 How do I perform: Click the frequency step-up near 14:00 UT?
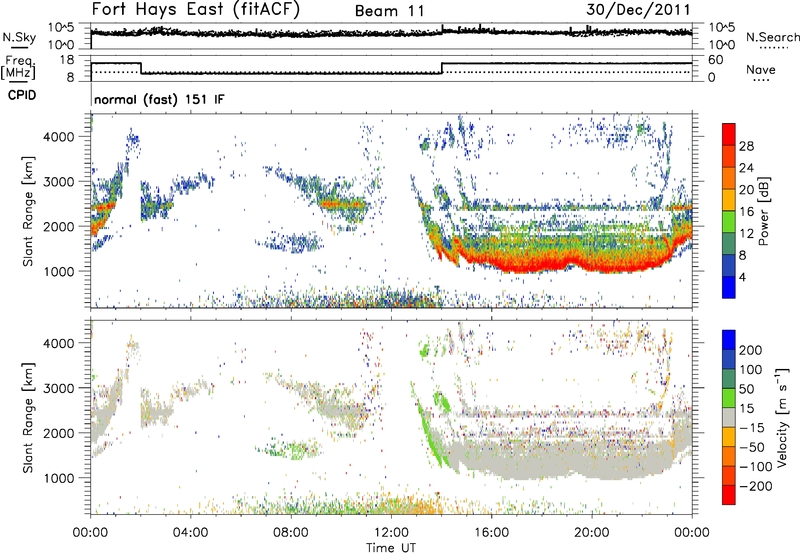point(442,68)
